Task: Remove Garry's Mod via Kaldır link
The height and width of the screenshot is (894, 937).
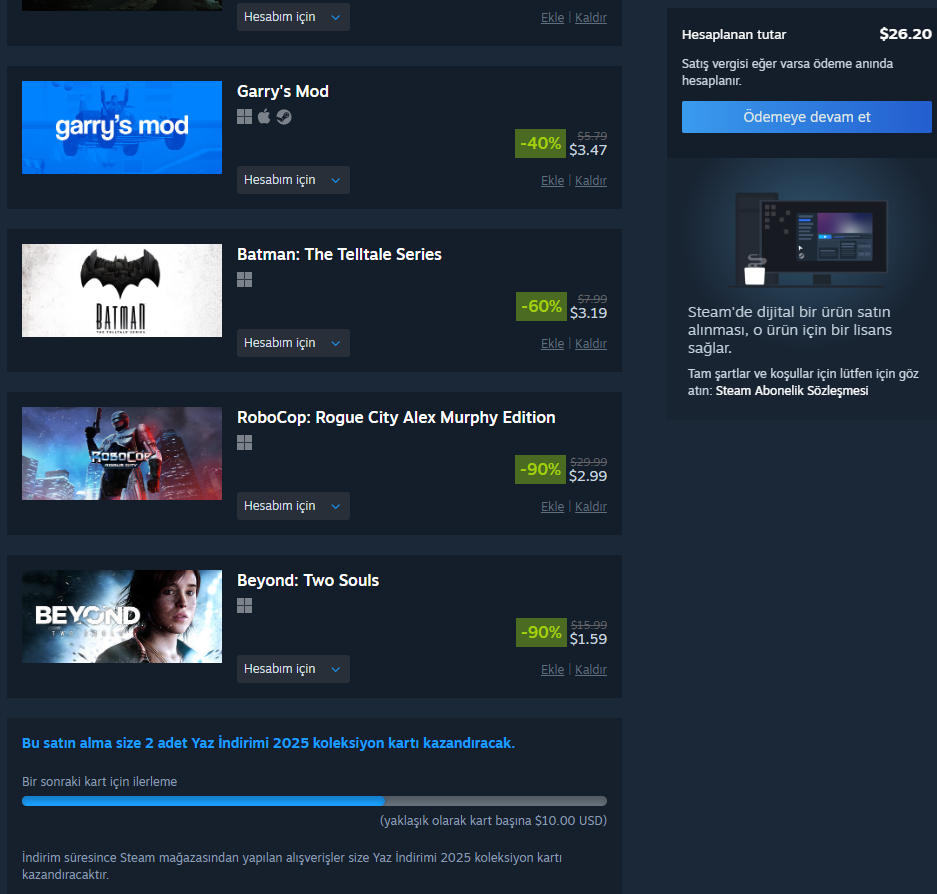Action: [591, 180]
